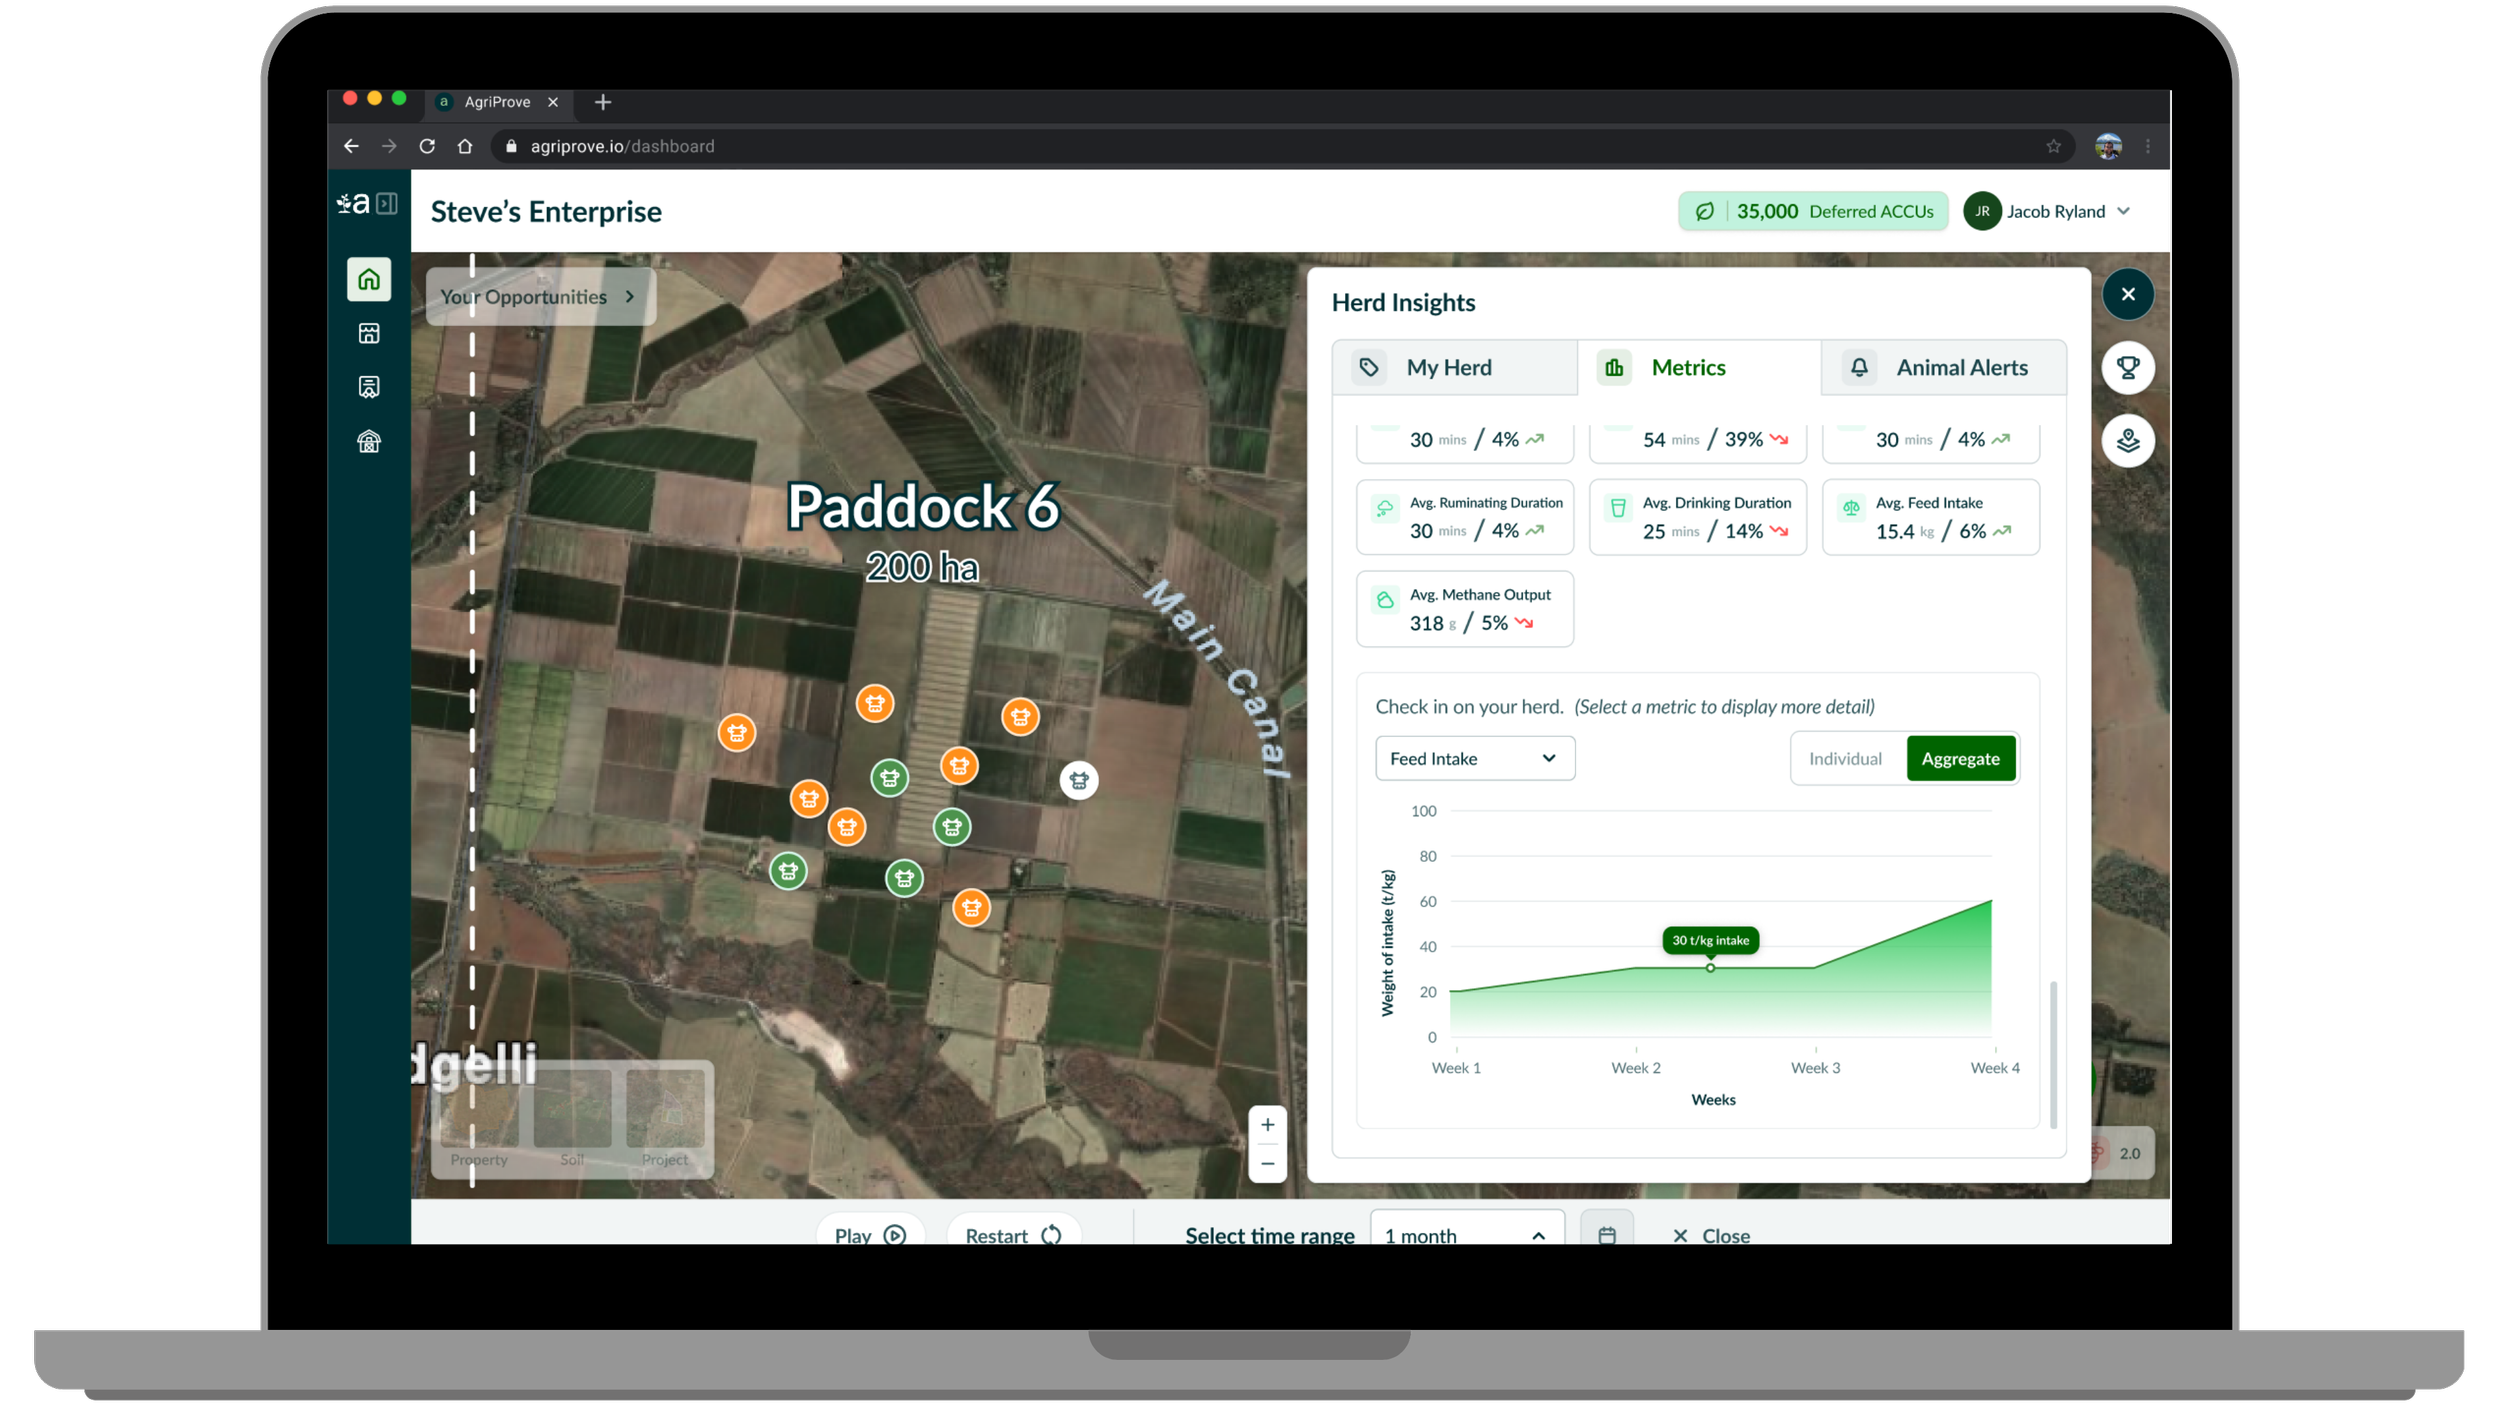Toggle the sidebar collapse icon
This screenshot has width=2500, height=1406.
point(387,203)
